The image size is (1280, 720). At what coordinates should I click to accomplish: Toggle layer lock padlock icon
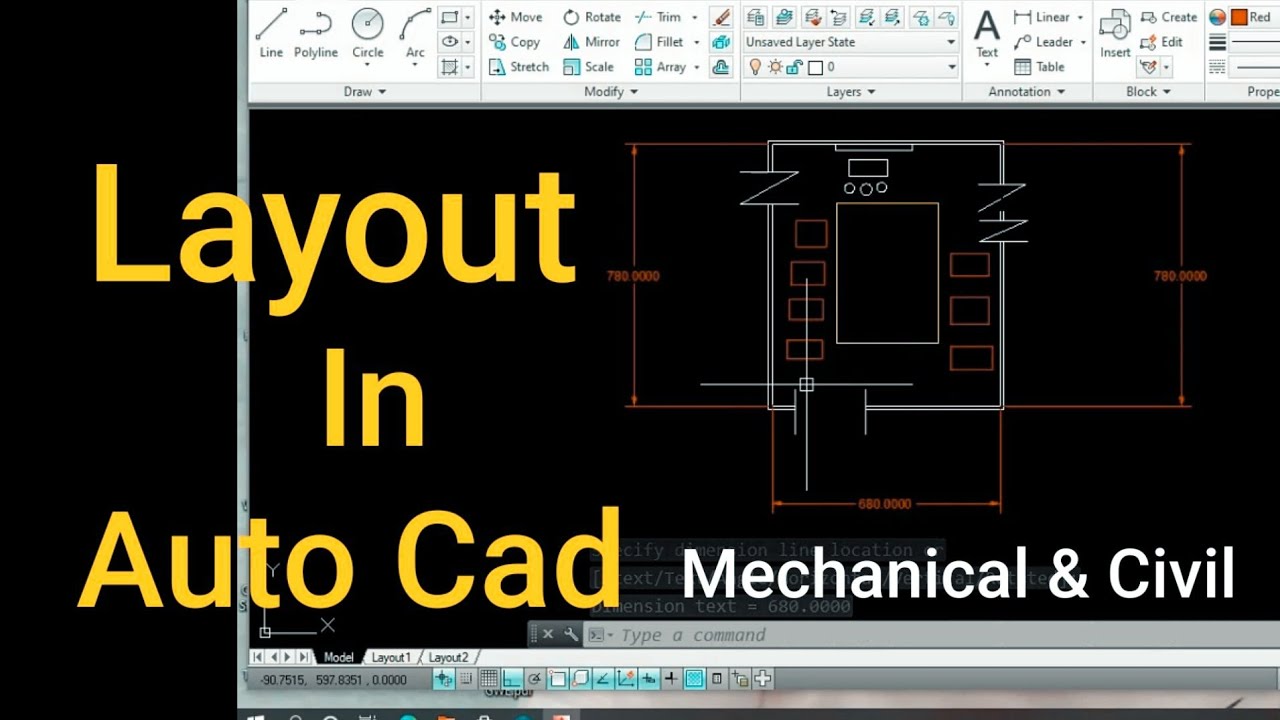[794, 67]
